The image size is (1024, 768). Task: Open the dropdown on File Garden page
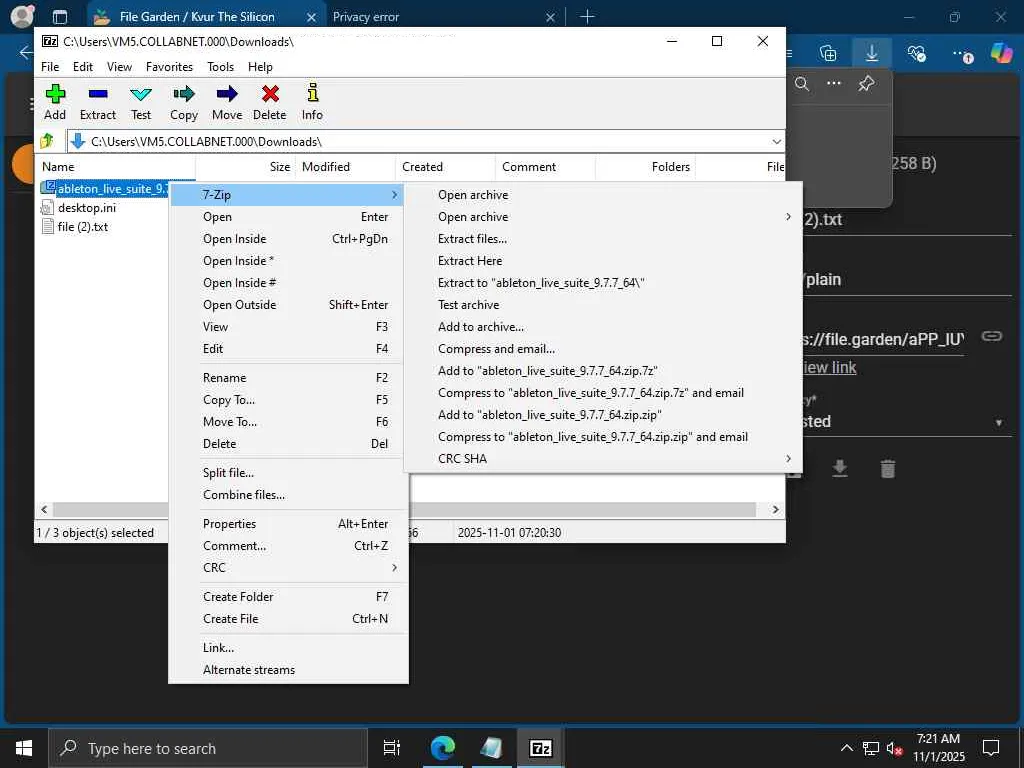click(999, 423)
